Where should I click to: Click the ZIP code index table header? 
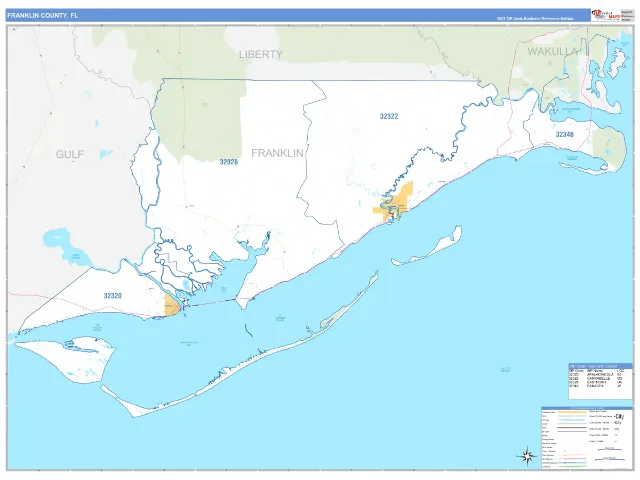(600, 366)
